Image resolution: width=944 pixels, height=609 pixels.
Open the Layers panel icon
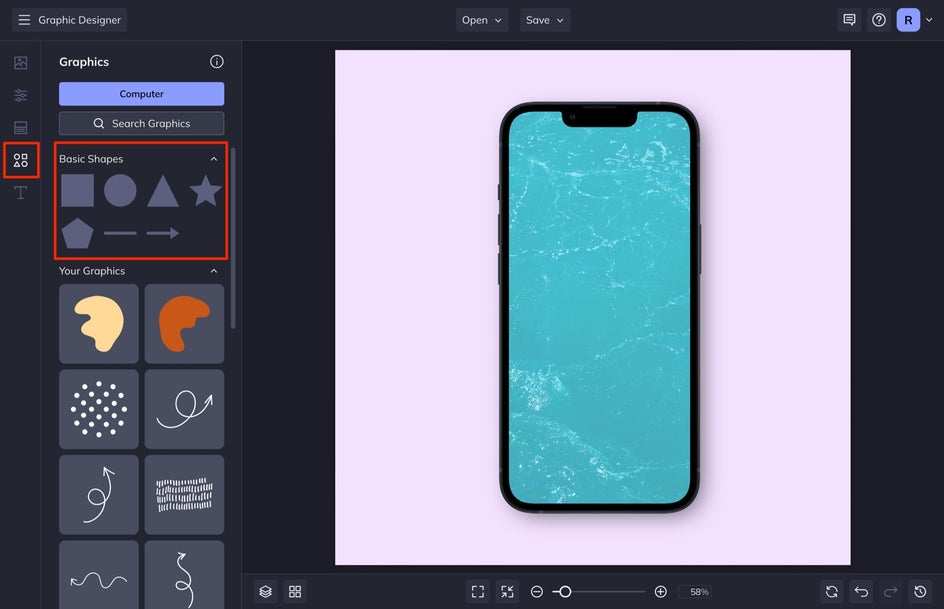tap(266, 592)
